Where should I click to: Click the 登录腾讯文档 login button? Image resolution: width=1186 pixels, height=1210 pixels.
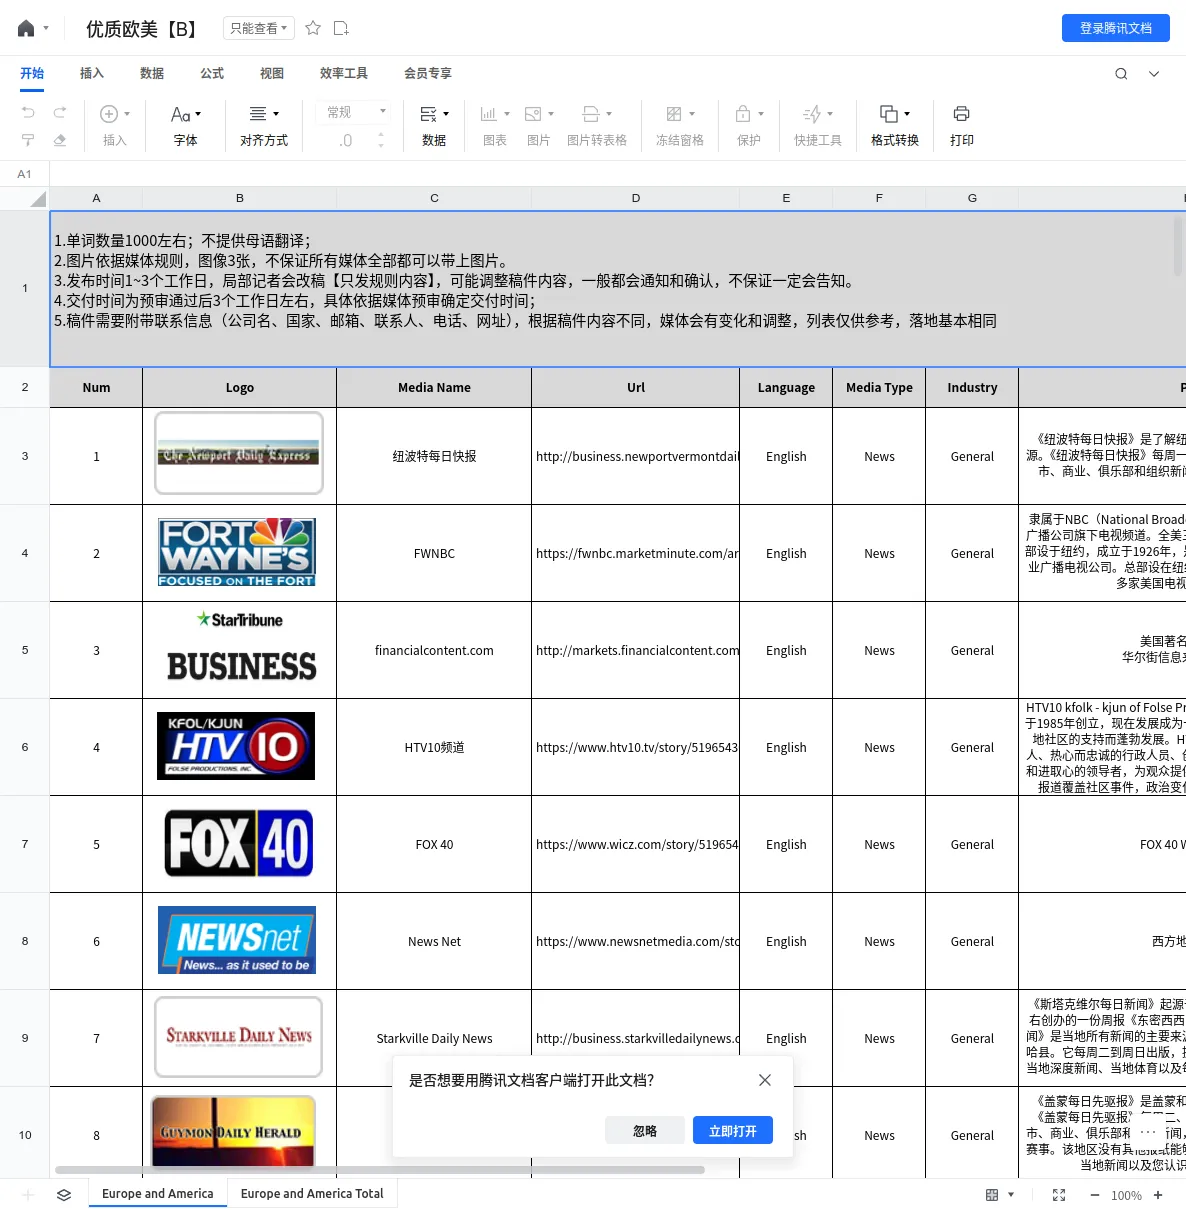pos(1116,28)
